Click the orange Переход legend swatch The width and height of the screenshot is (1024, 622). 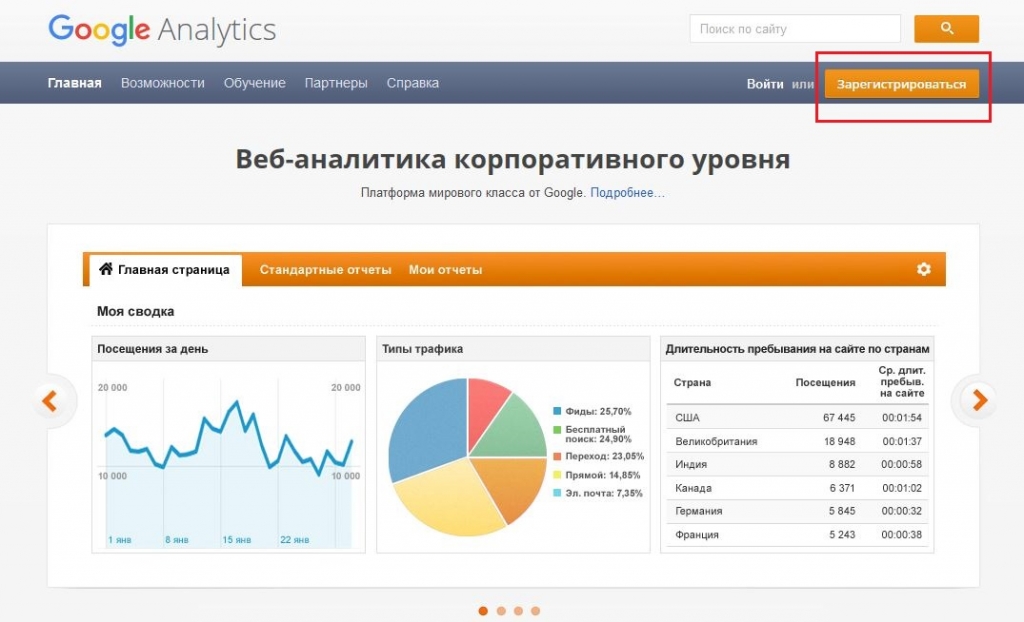tap(557, 456)
